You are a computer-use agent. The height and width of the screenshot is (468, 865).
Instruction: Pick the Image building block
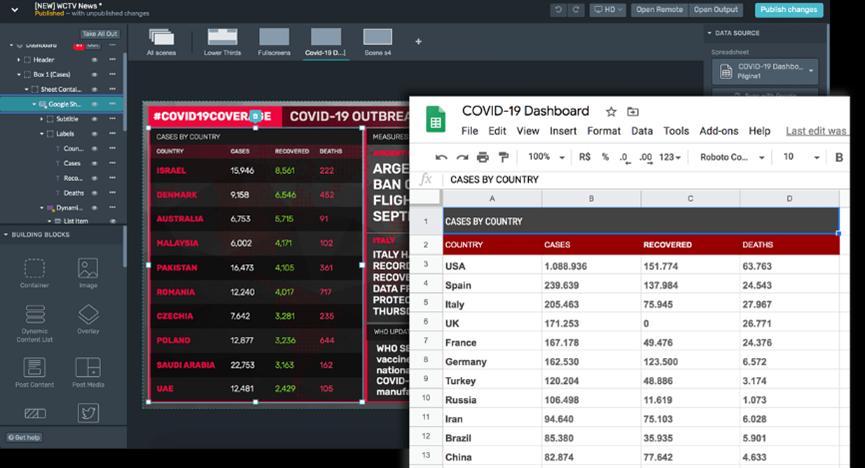point(88,273)
